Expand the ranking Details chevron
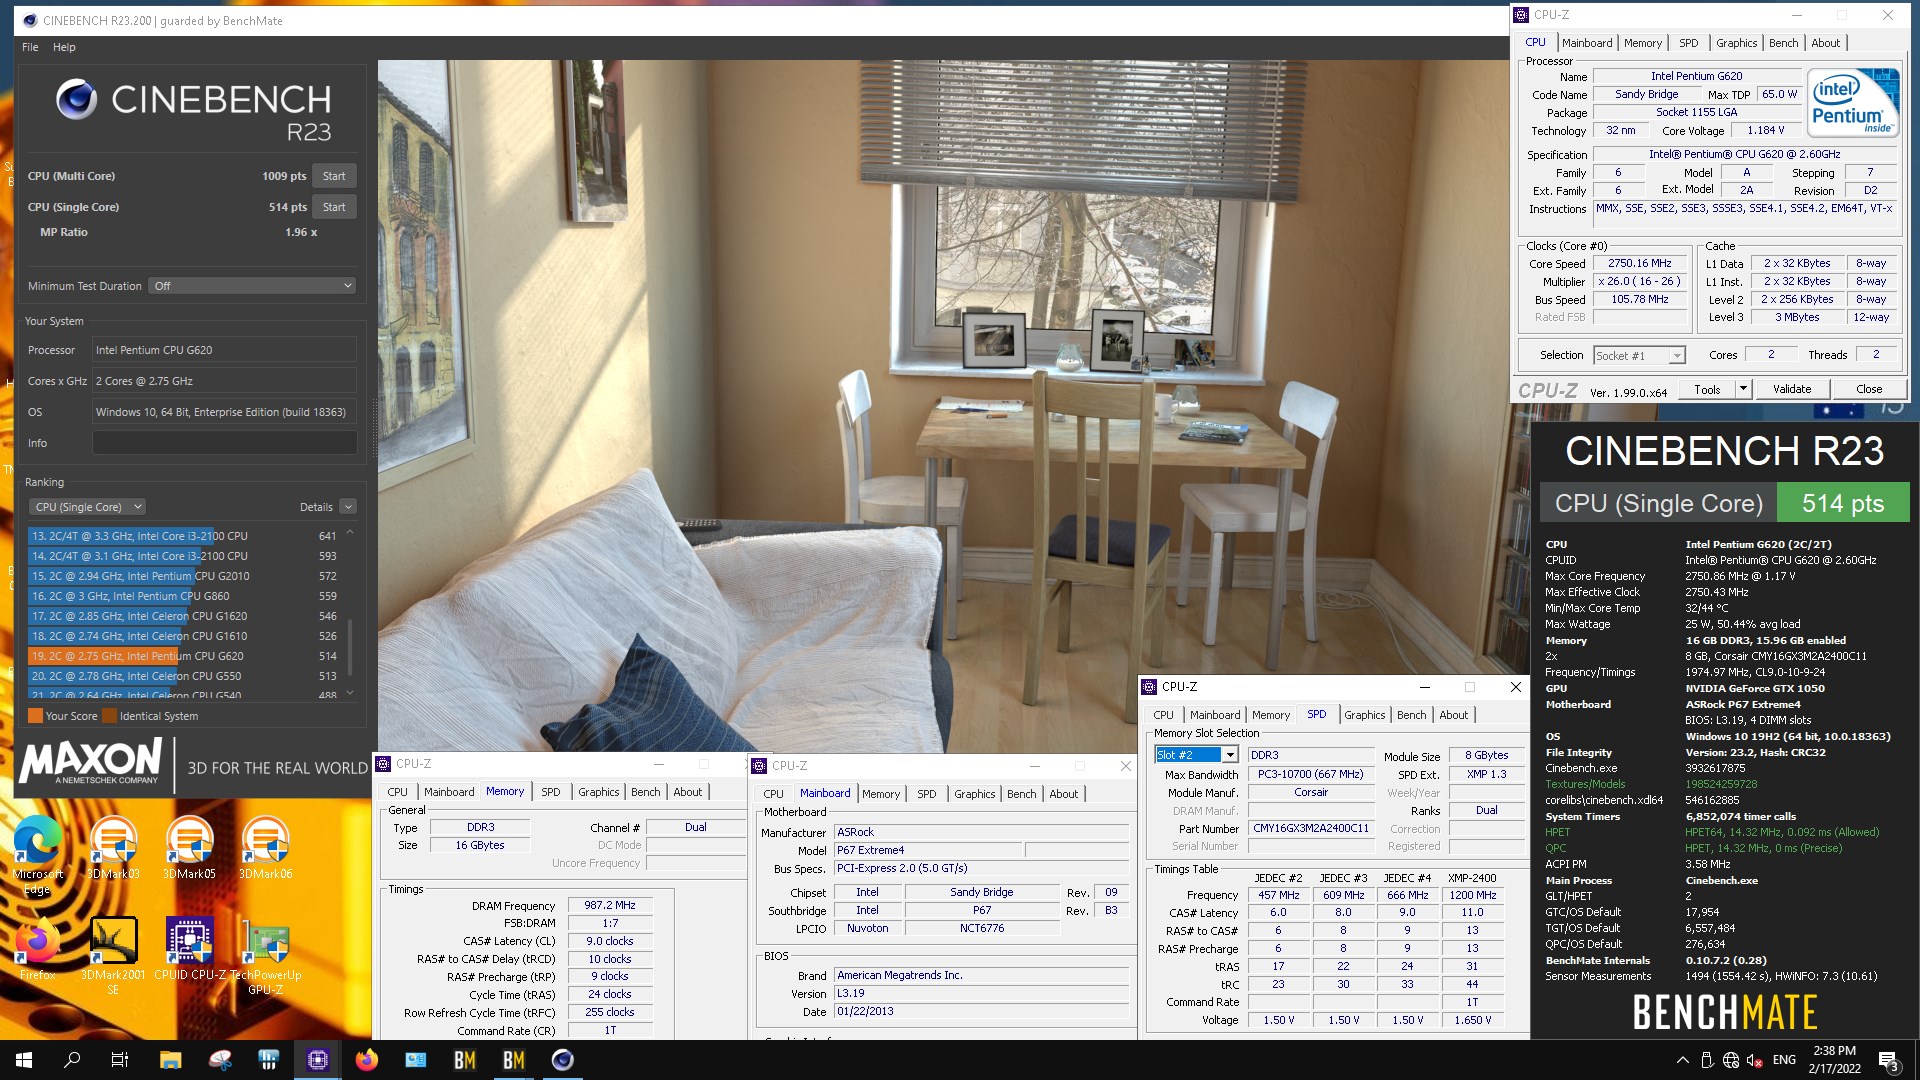The width and height of the screenshot is (1920, 1080). pos(348,507)
